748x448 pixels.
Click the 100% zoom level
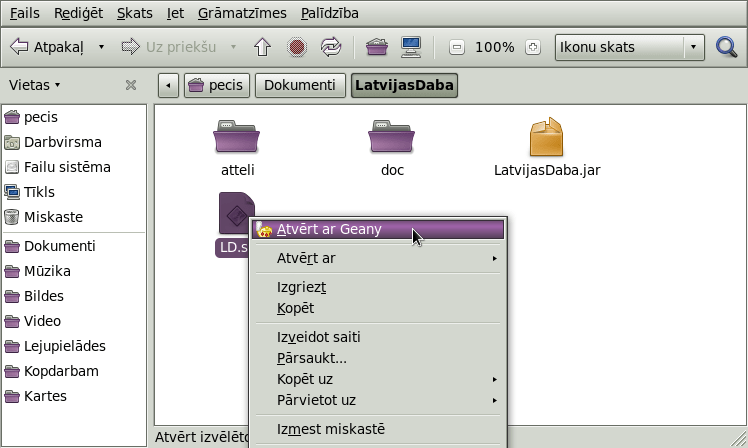coord(495,47)
